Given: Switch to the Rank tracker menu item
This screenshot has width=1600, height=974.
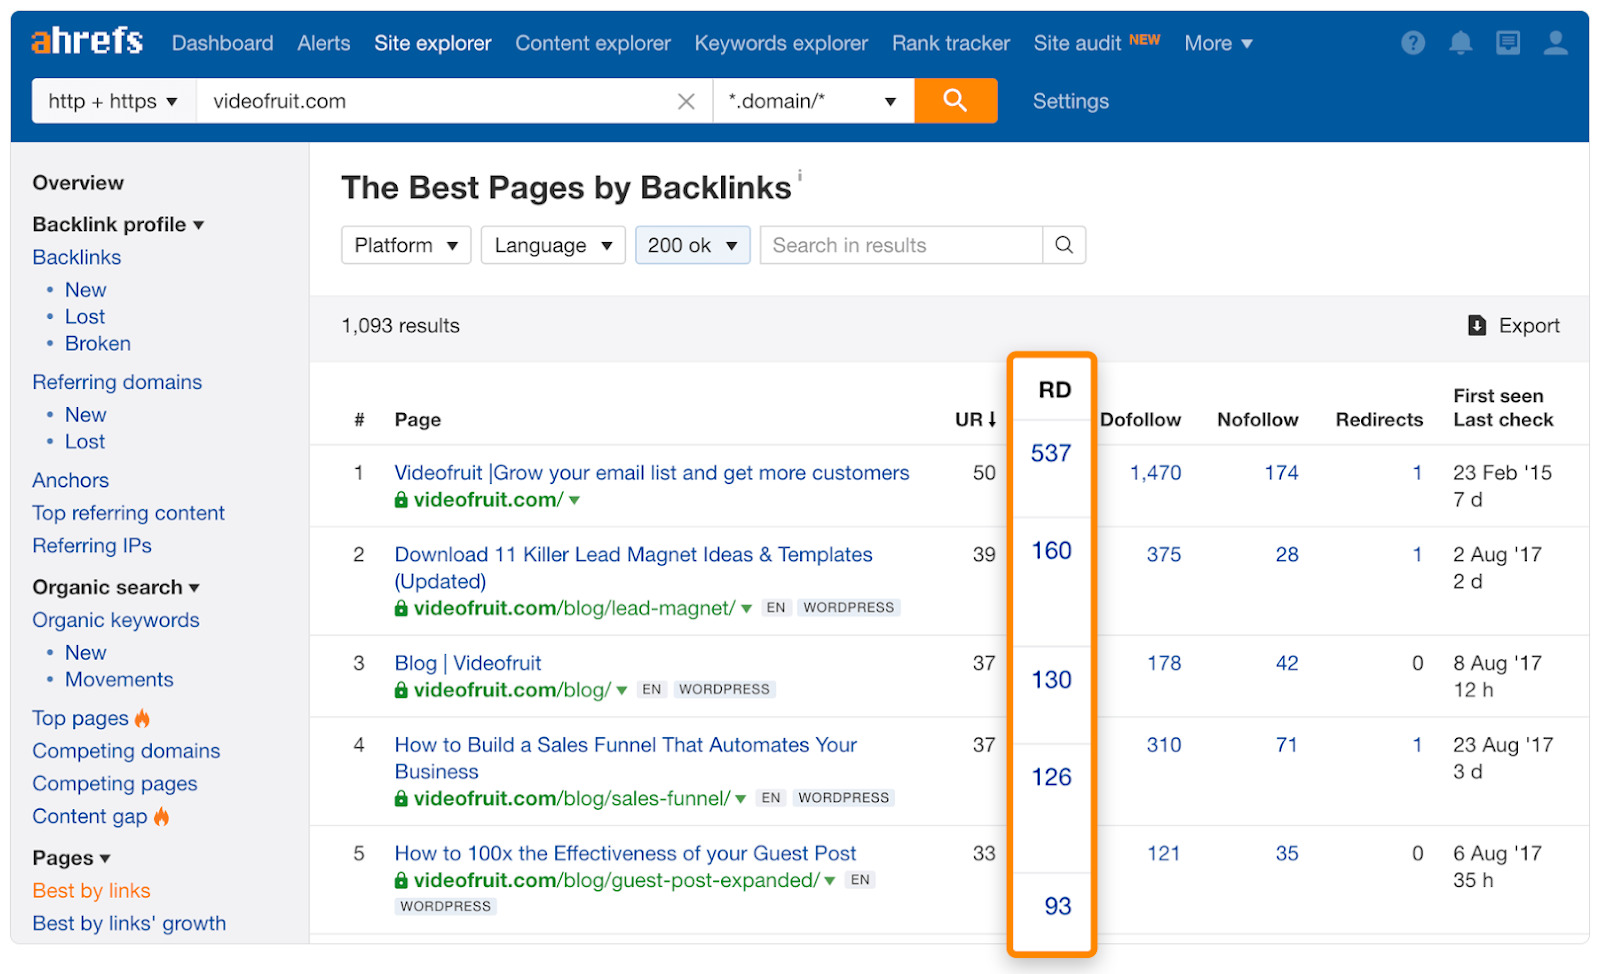Looking at the screenshot, I should [x=950, y=43].
